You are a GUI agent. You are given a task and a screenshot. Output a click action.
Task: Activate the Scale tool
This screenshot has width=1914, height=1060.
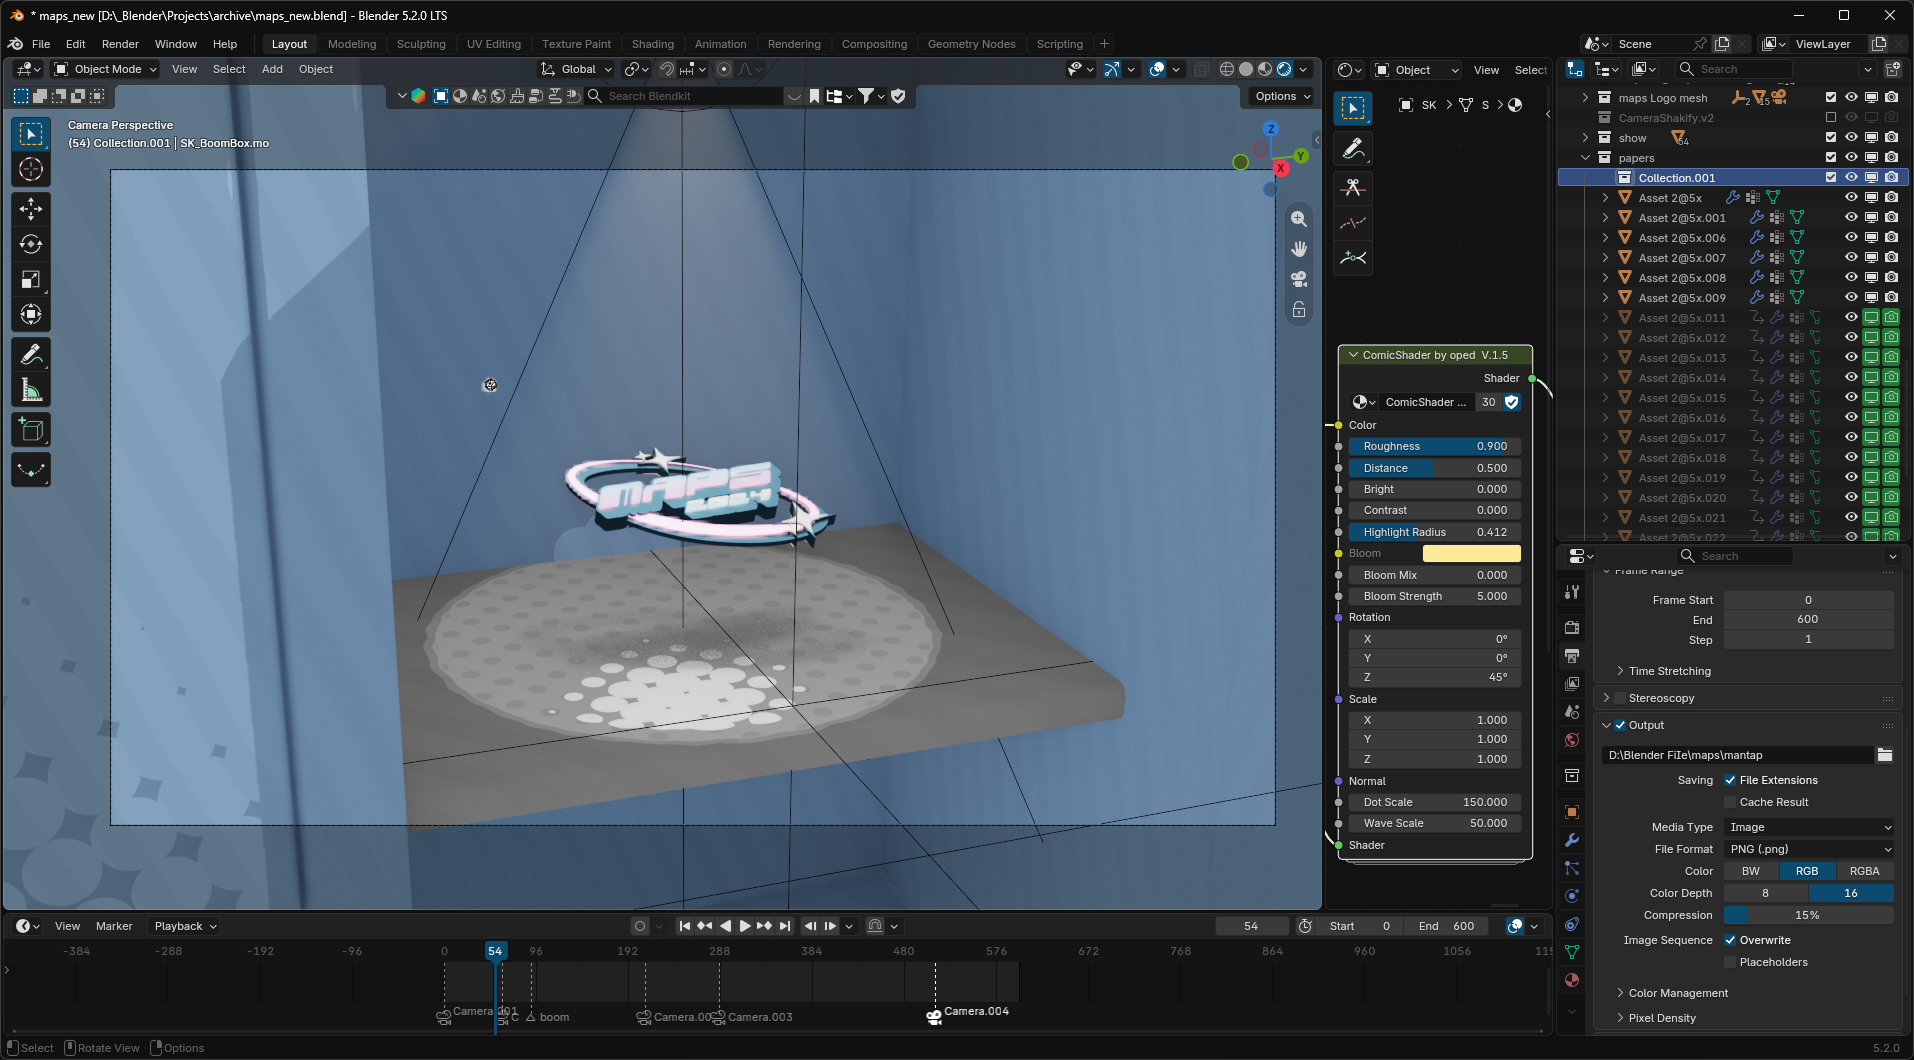(31, 280)
